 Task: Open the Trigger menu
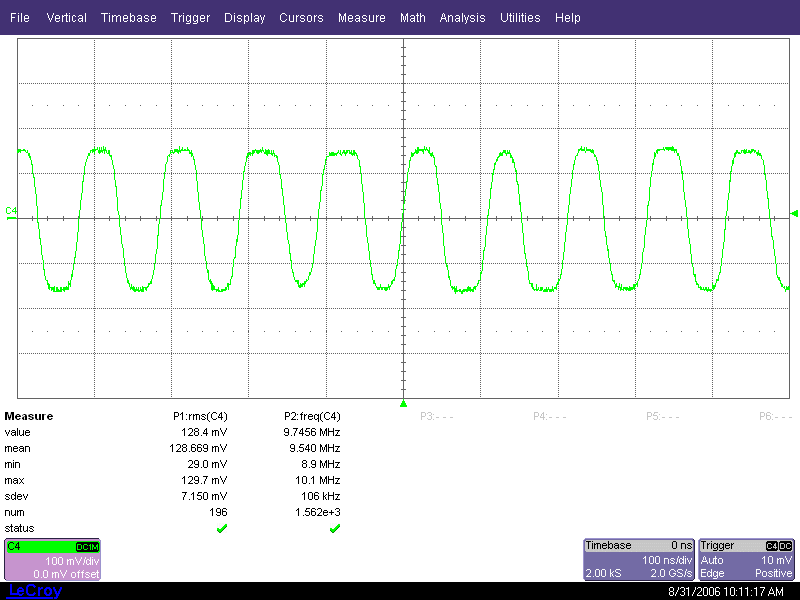click(190, 18)
